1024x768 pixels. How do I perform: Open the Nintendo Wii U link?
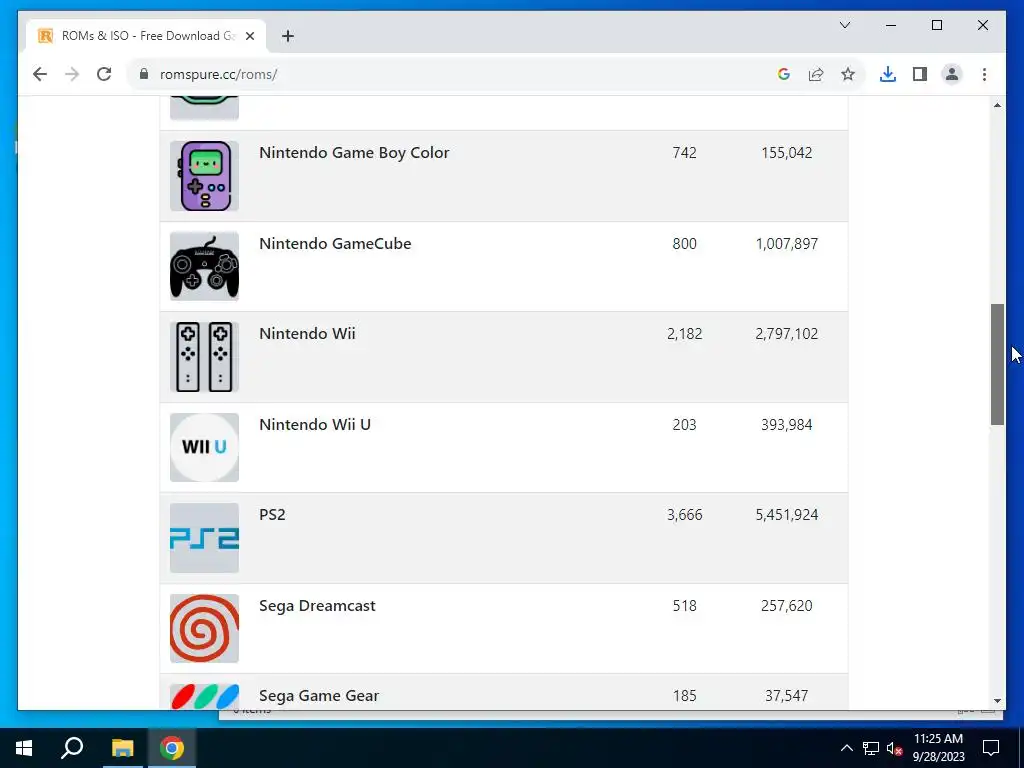click(x=315, y=424)
